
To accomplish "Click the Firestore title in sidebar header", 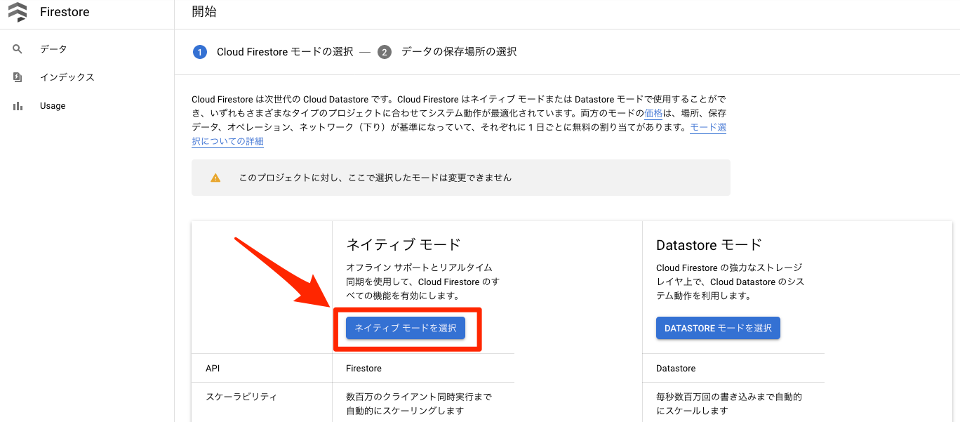I will click(64, 12).
